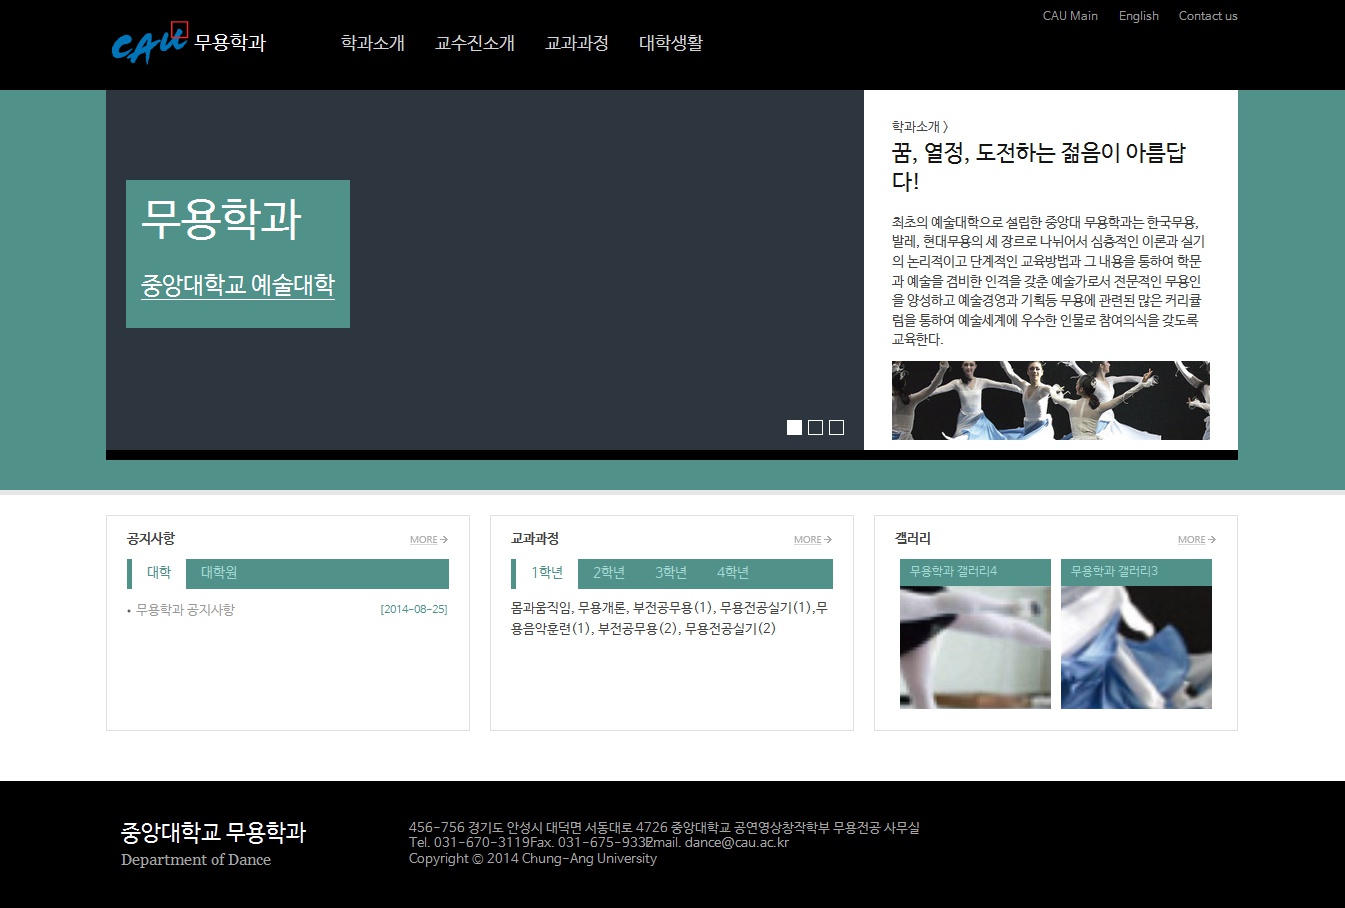The image size is (1345, 908).
Task: Click the 중앙대학교 예술대학 banner link
Action: point(238,286)
